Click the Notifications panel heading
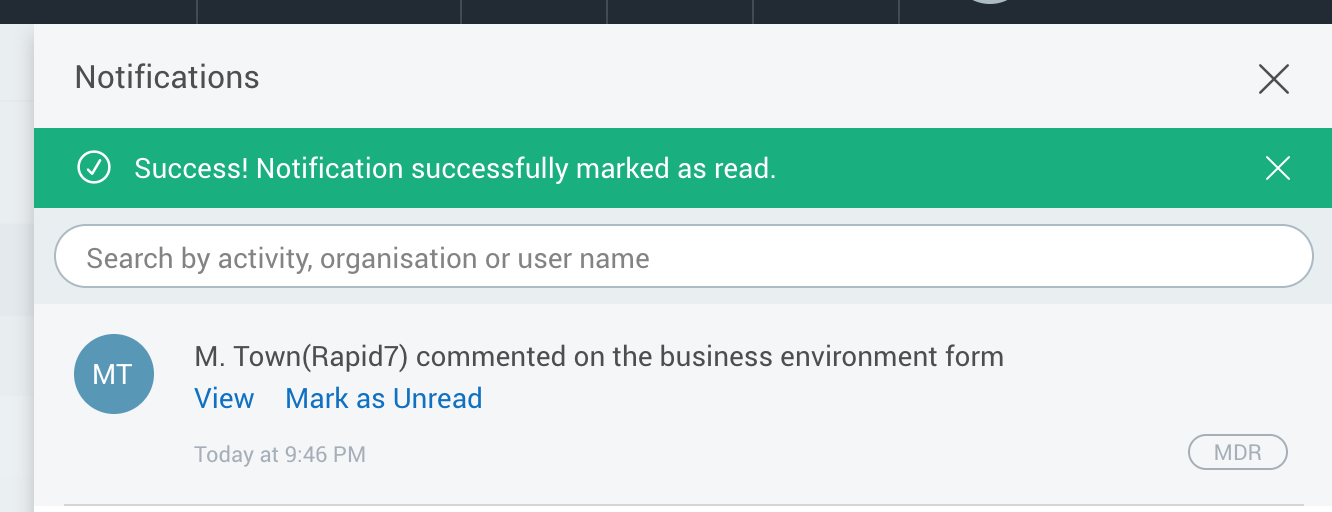 tap(167, 77)
